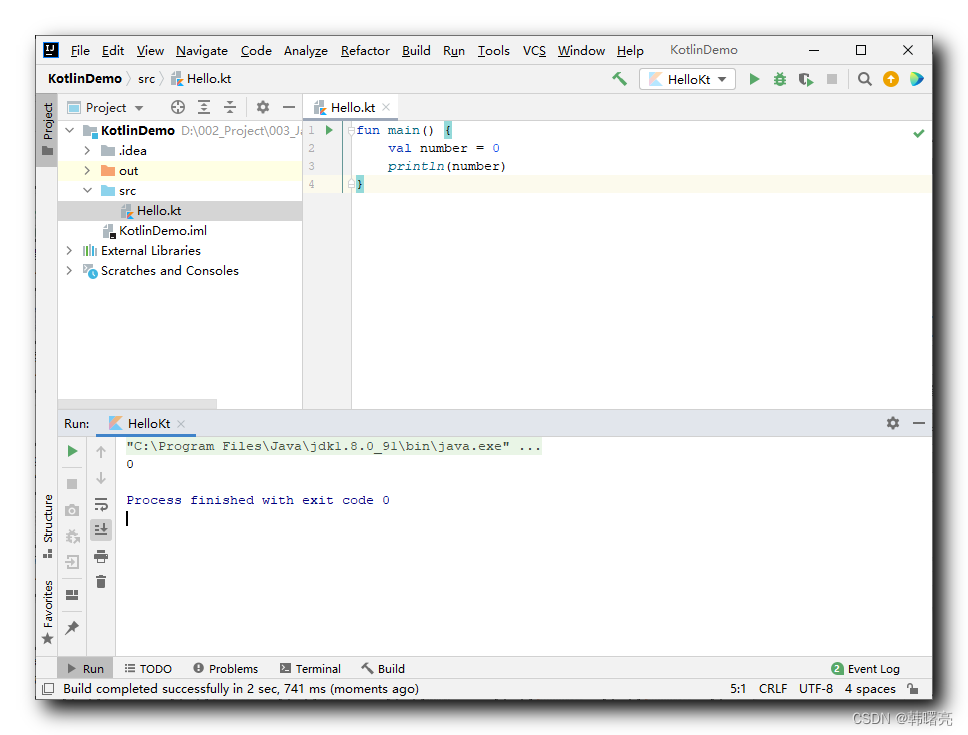Open the HelloKt run configuration dropdown
Screen dimensions: 968x735
[688, 79]
